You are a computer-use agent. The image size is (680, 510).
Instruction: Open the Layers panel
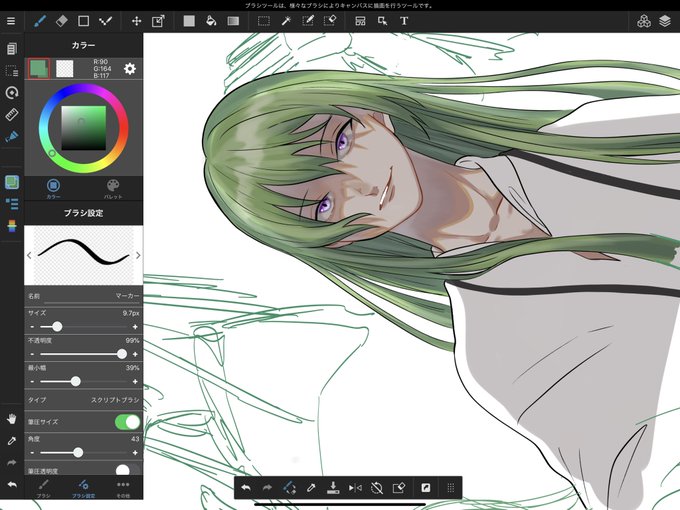coord(665,21)
